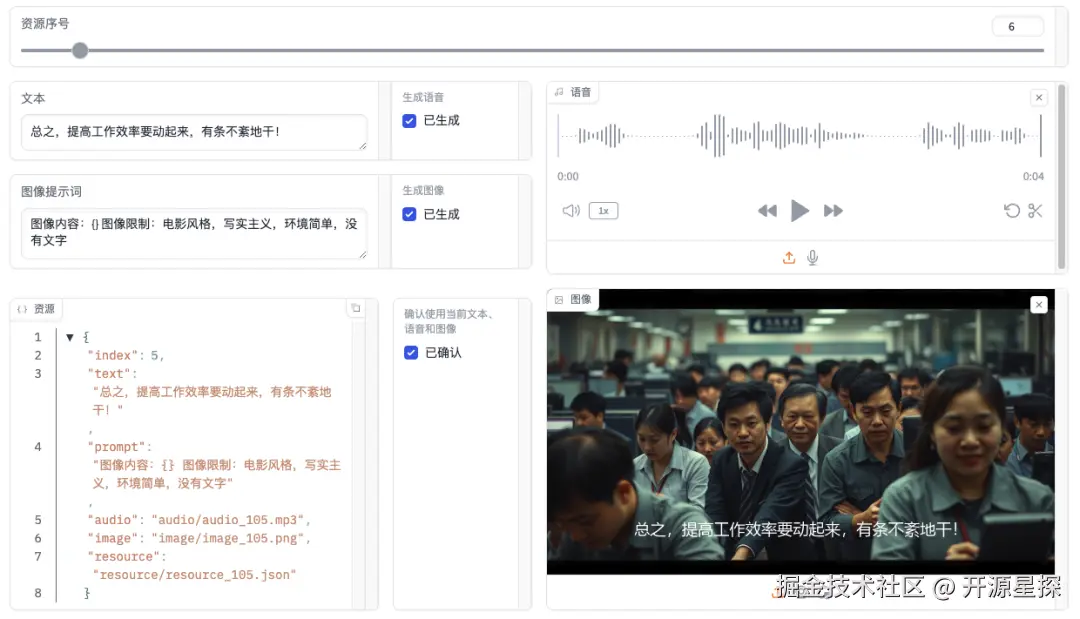The image size is (1080, 619).
Task: Toggle the 已生成 checkbox under 生成图像
Action: [x=409, y=213]
